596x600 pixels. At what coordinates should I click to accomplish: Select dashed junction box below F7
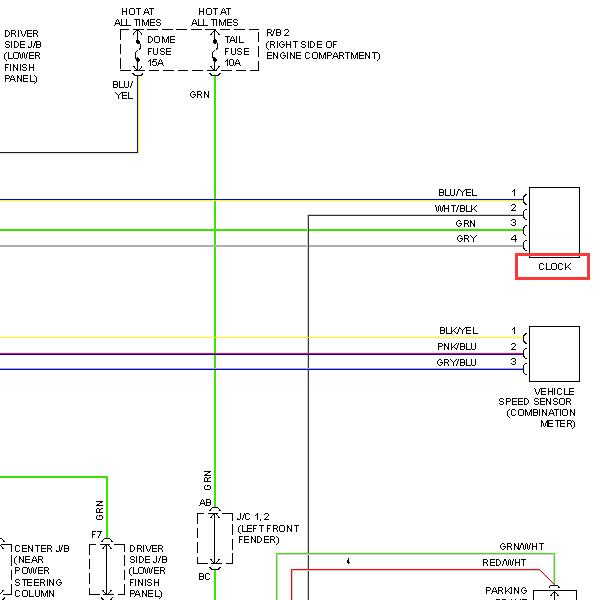[x=107, y=569]
